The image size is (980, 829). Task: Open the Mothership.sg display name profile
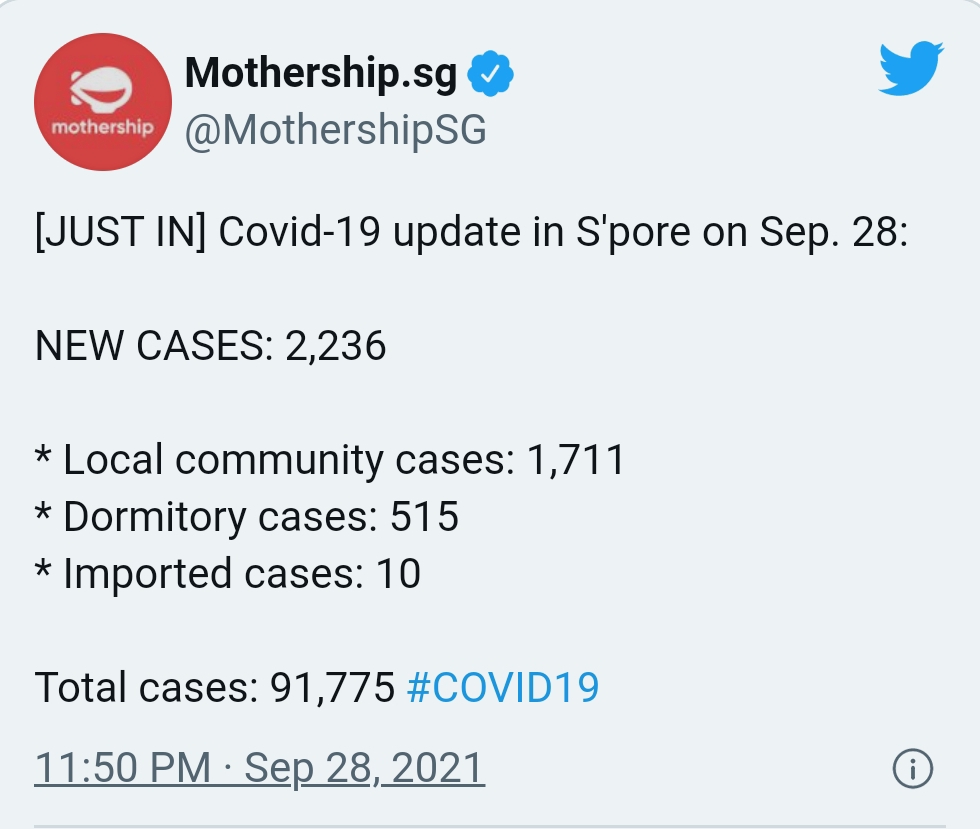(x=321, y=74)
